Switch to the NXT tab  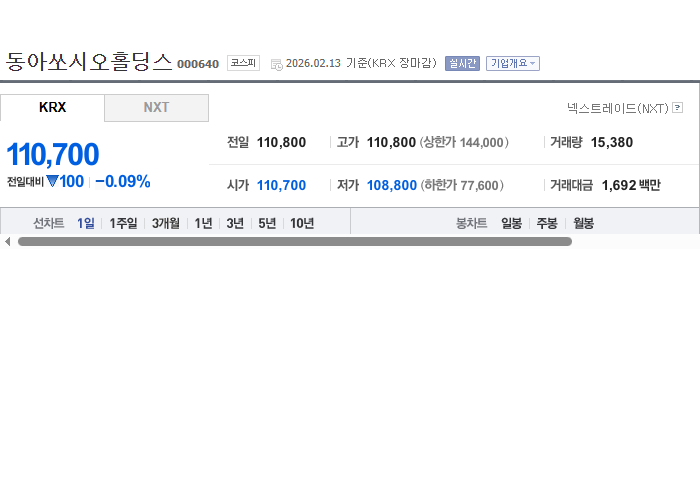pos(156,108)
